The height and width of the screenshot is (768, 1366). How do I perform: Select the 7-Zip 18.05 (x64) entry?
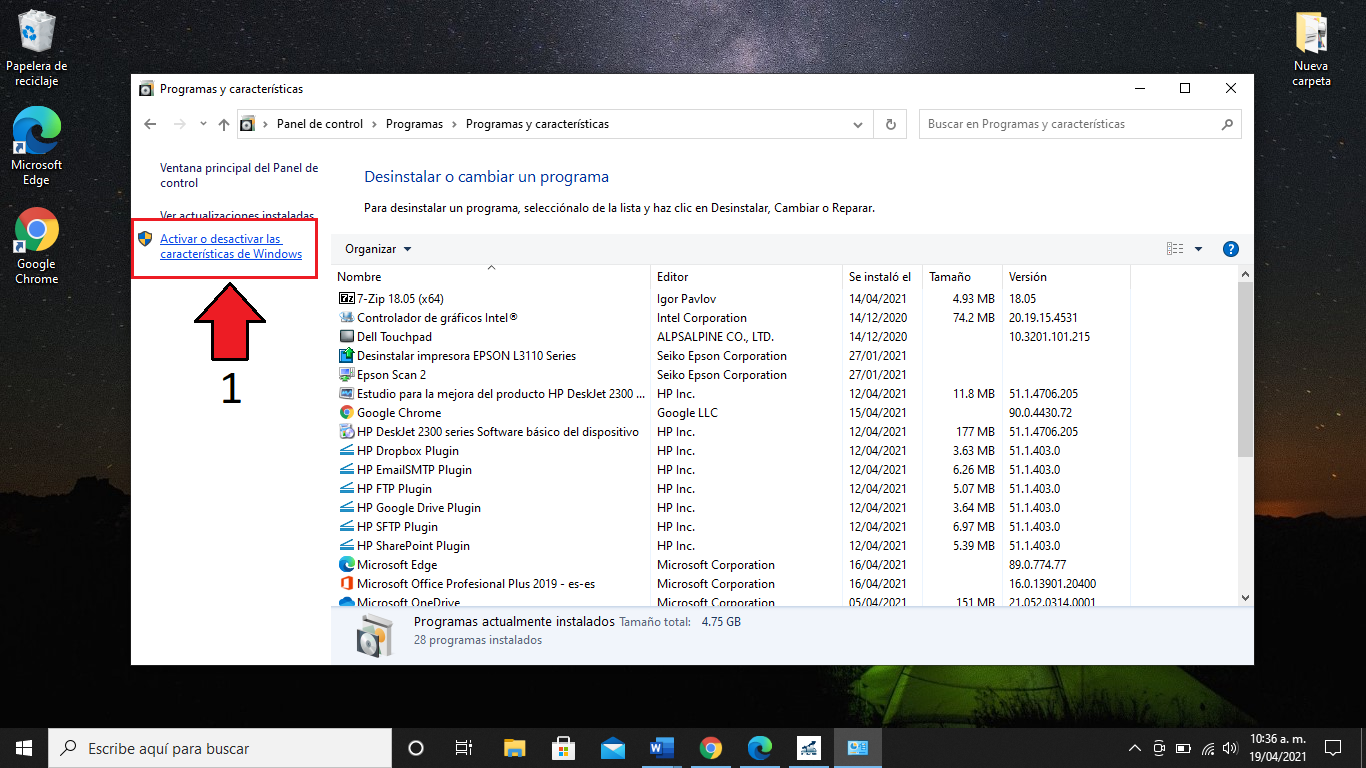[399, 299]
